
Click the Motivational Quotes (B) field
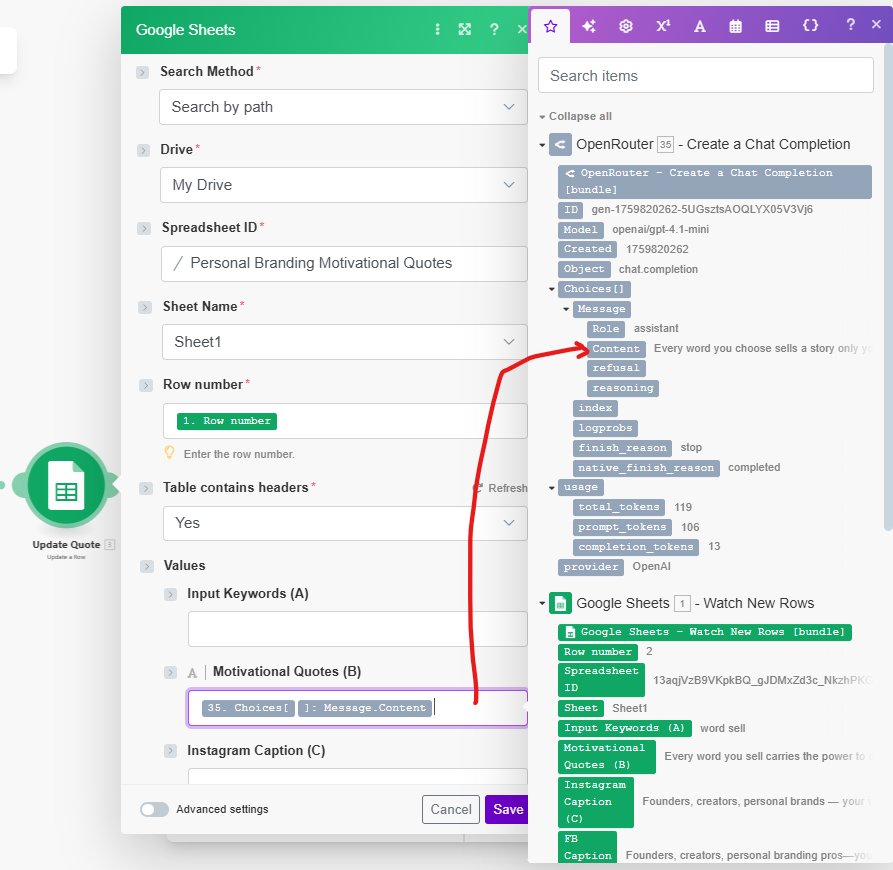tap(358, 708)
